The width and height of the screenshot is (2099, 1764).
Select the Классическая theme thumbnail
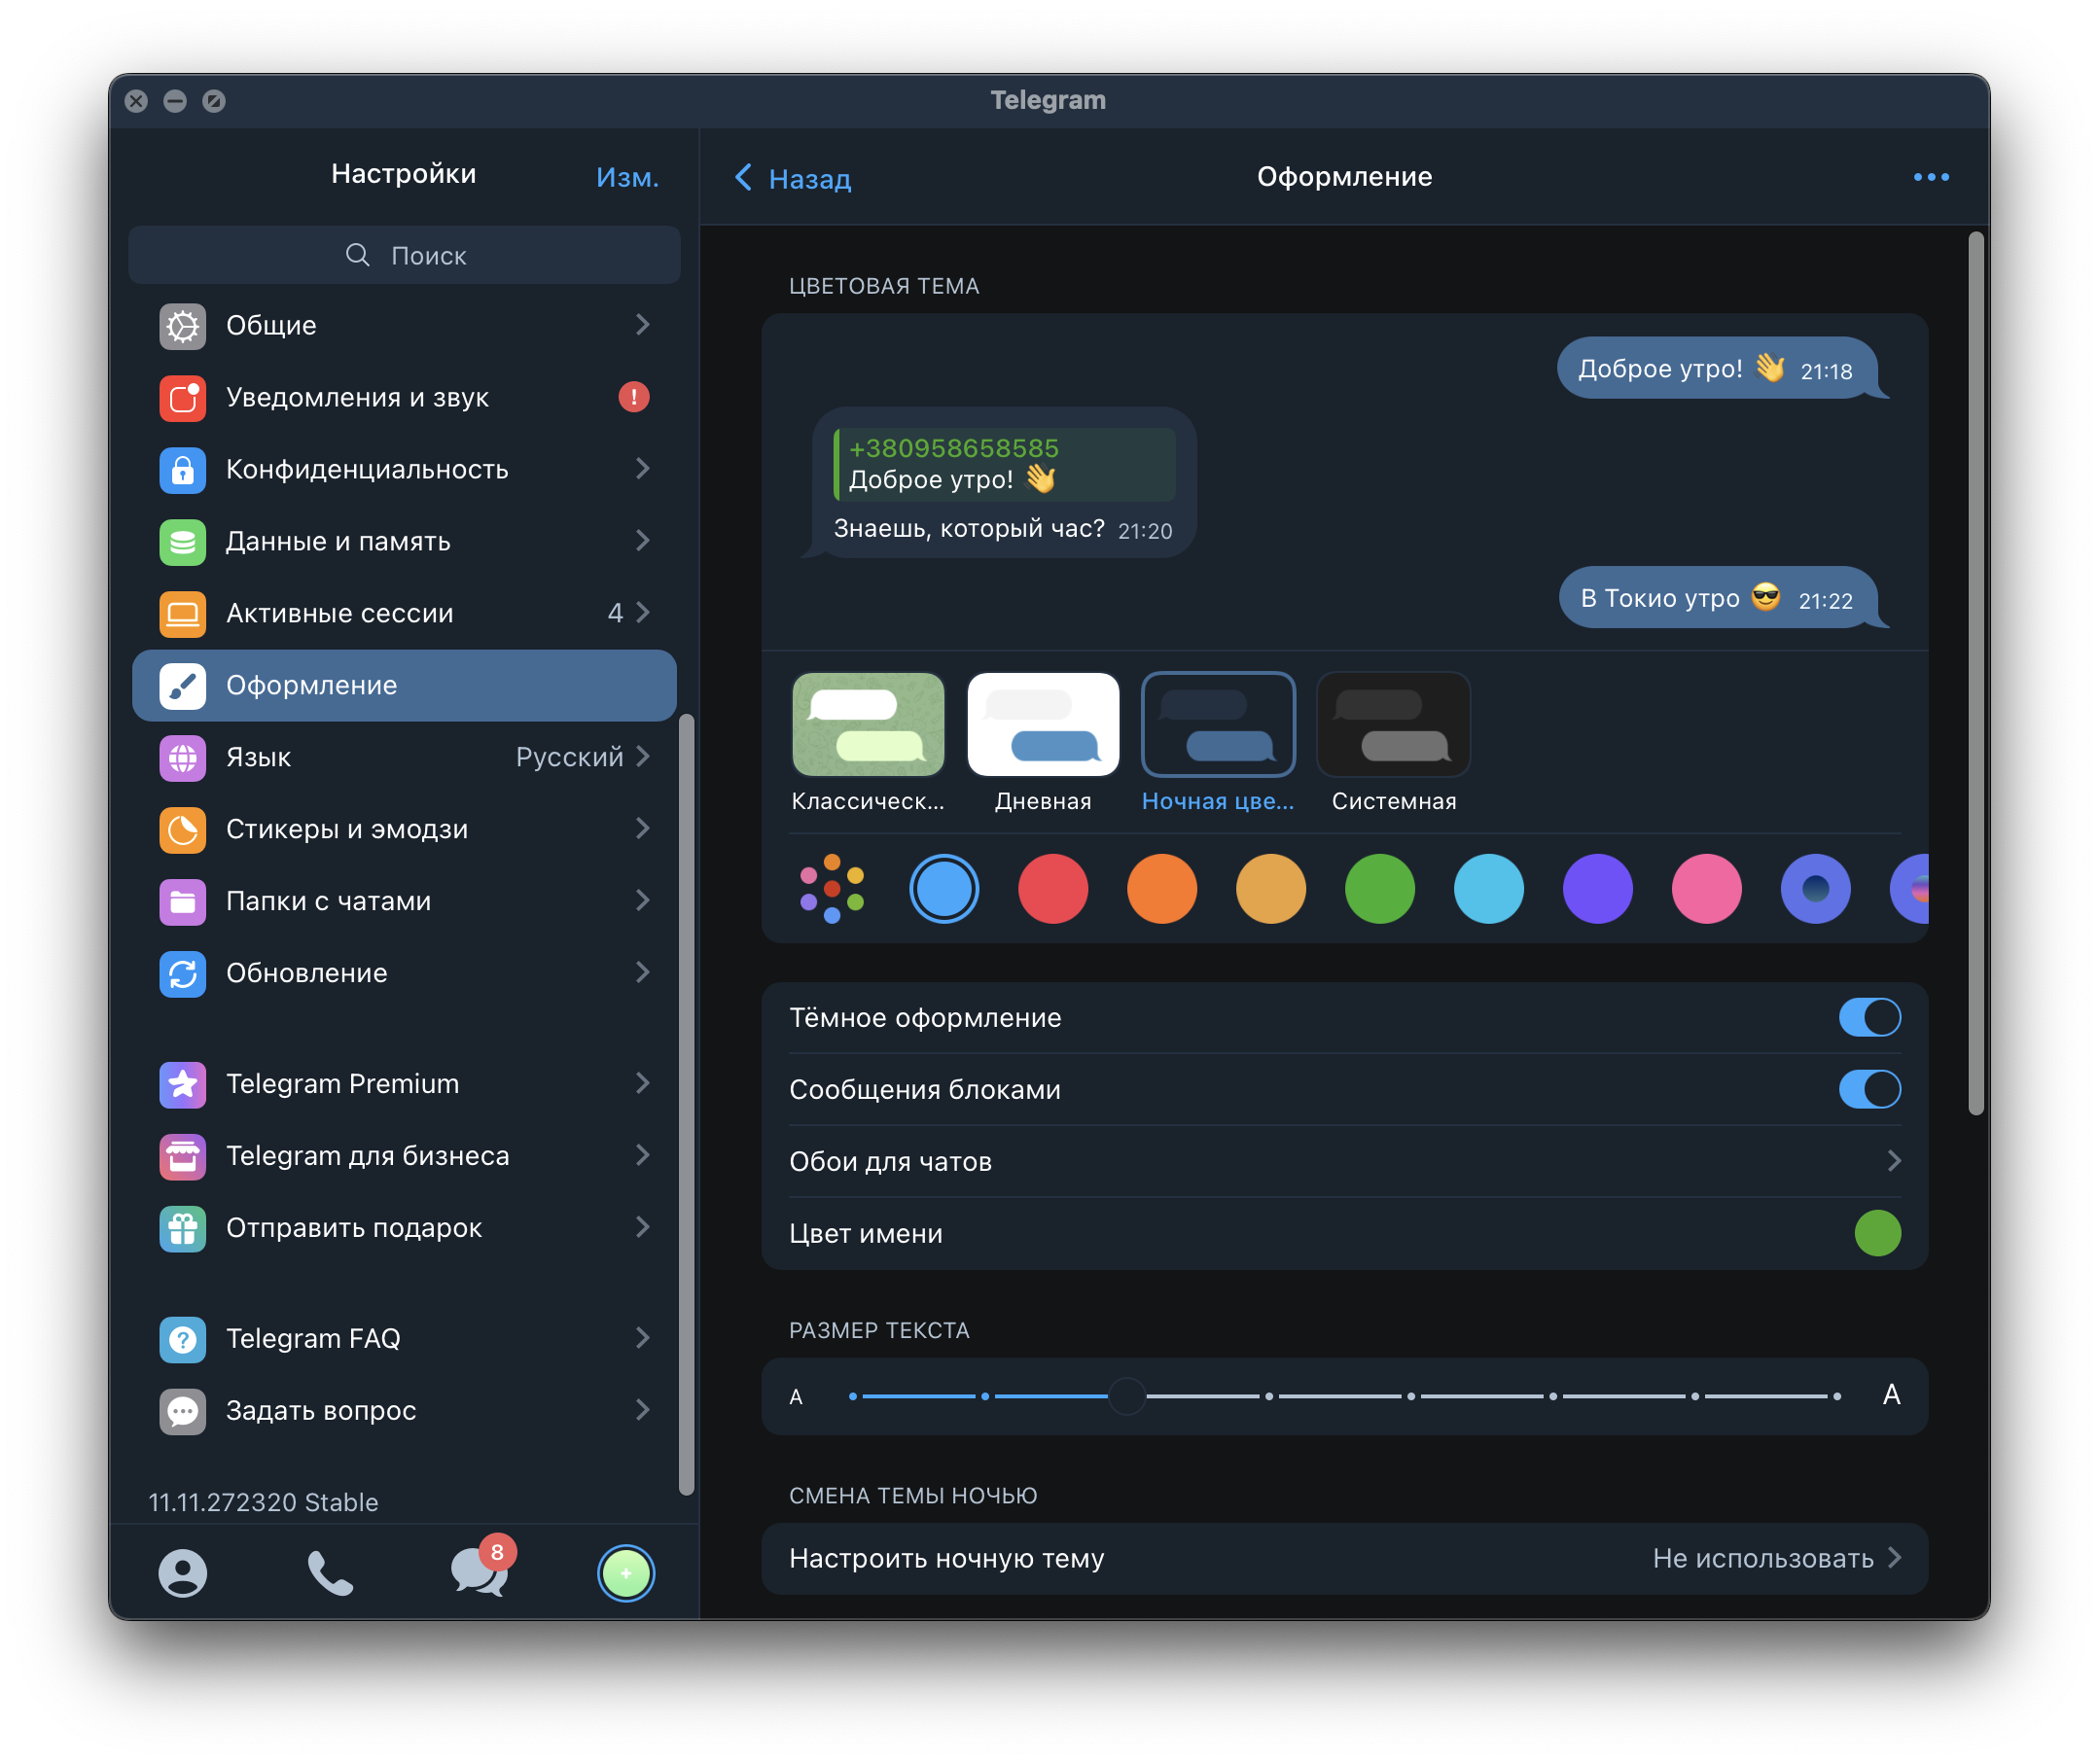click(868, 725)
